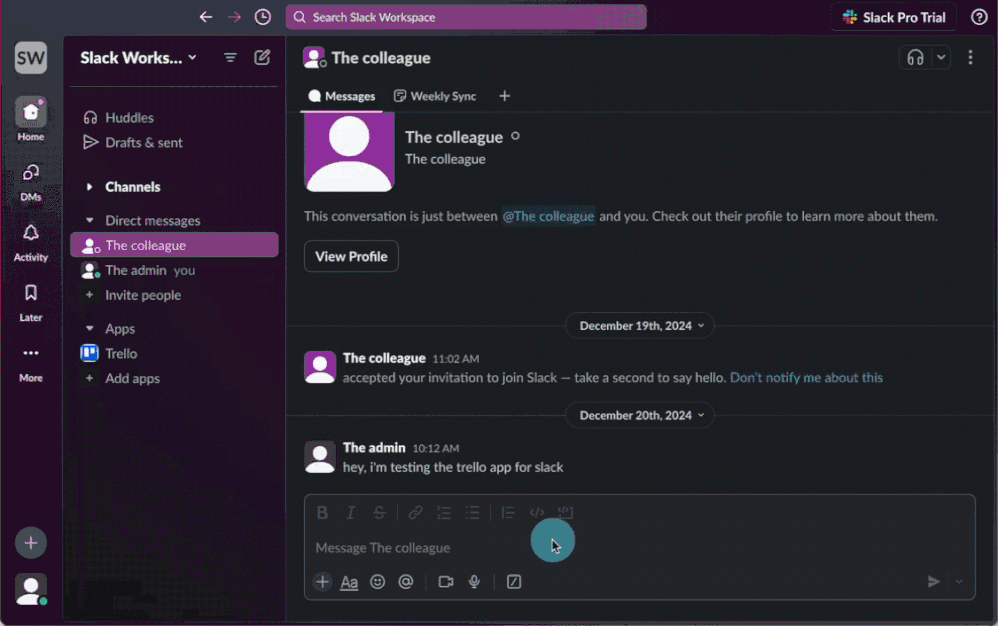Viewport: 998px width, 626px height.
Task: Record an audio clip with the microphone
Action: point(474,581)
